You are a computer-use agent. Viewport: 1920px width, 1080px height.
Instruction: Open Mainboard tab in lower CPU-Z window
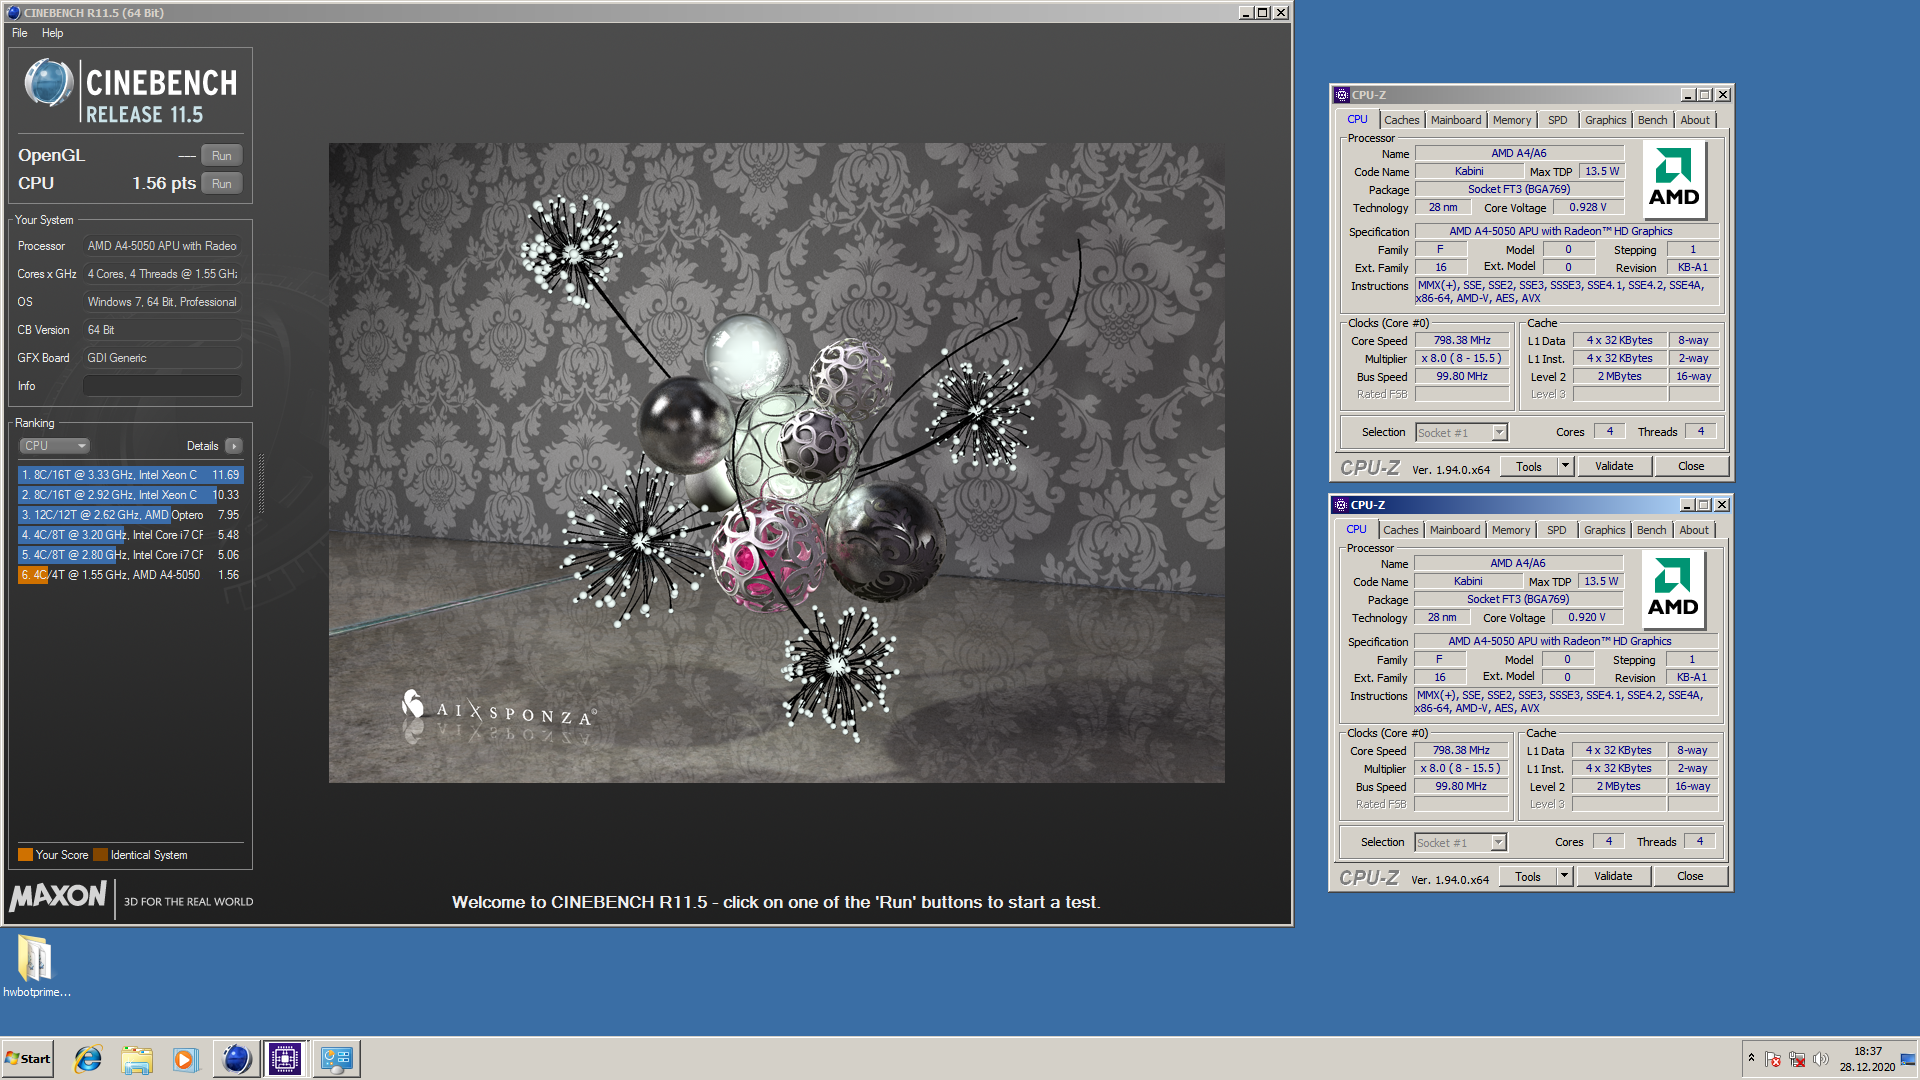point(1454,530)
